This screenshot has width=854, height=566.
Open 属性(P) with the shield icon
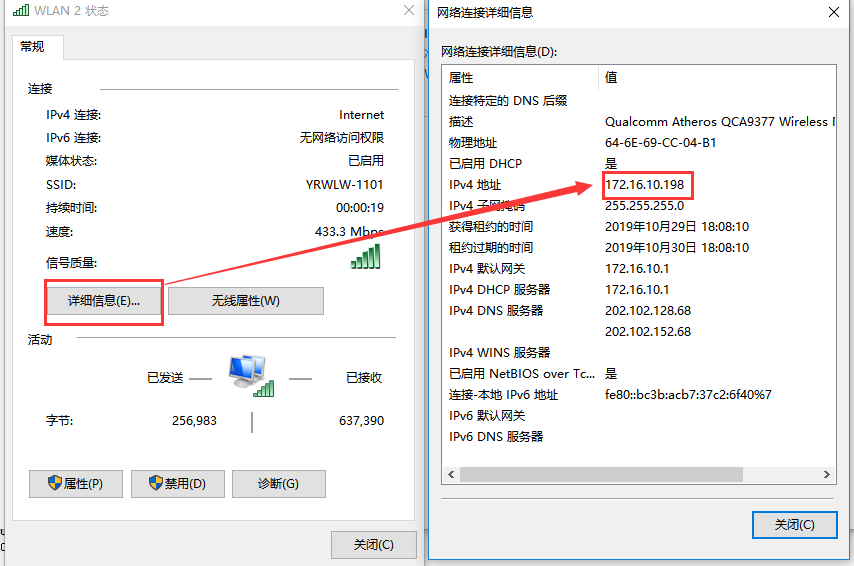click(76, 484)
